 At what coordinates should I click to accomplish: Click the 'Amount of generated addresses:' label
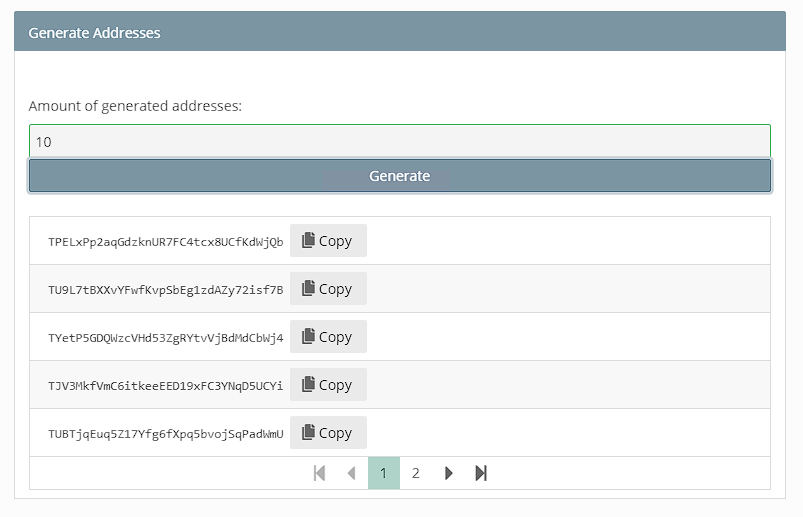(x=135, y=106)
